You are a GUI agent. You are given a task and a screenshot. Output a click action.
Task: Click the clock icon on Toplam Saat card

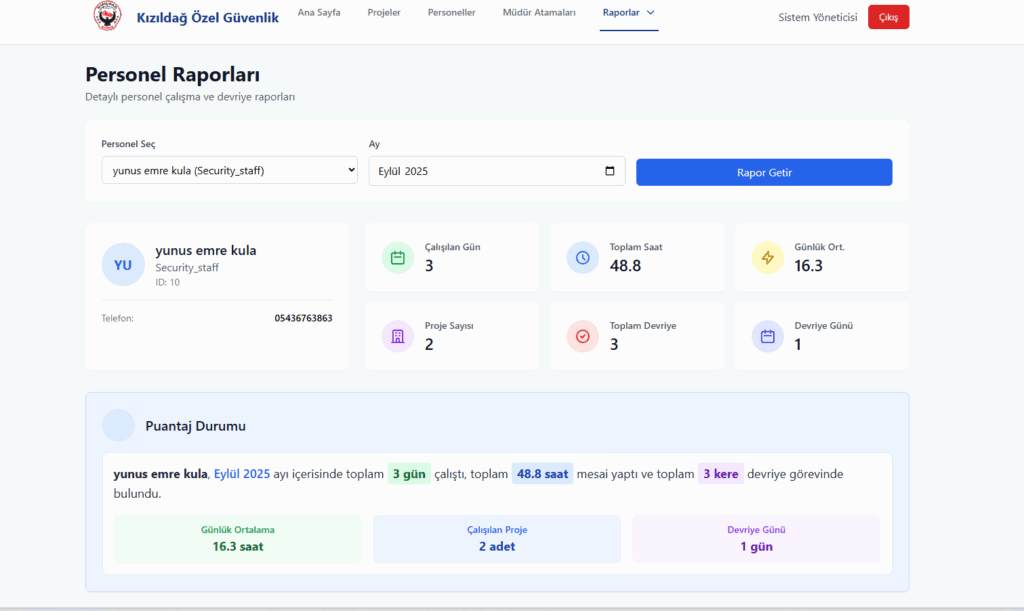pyautogui.click(x=583, y=257)
